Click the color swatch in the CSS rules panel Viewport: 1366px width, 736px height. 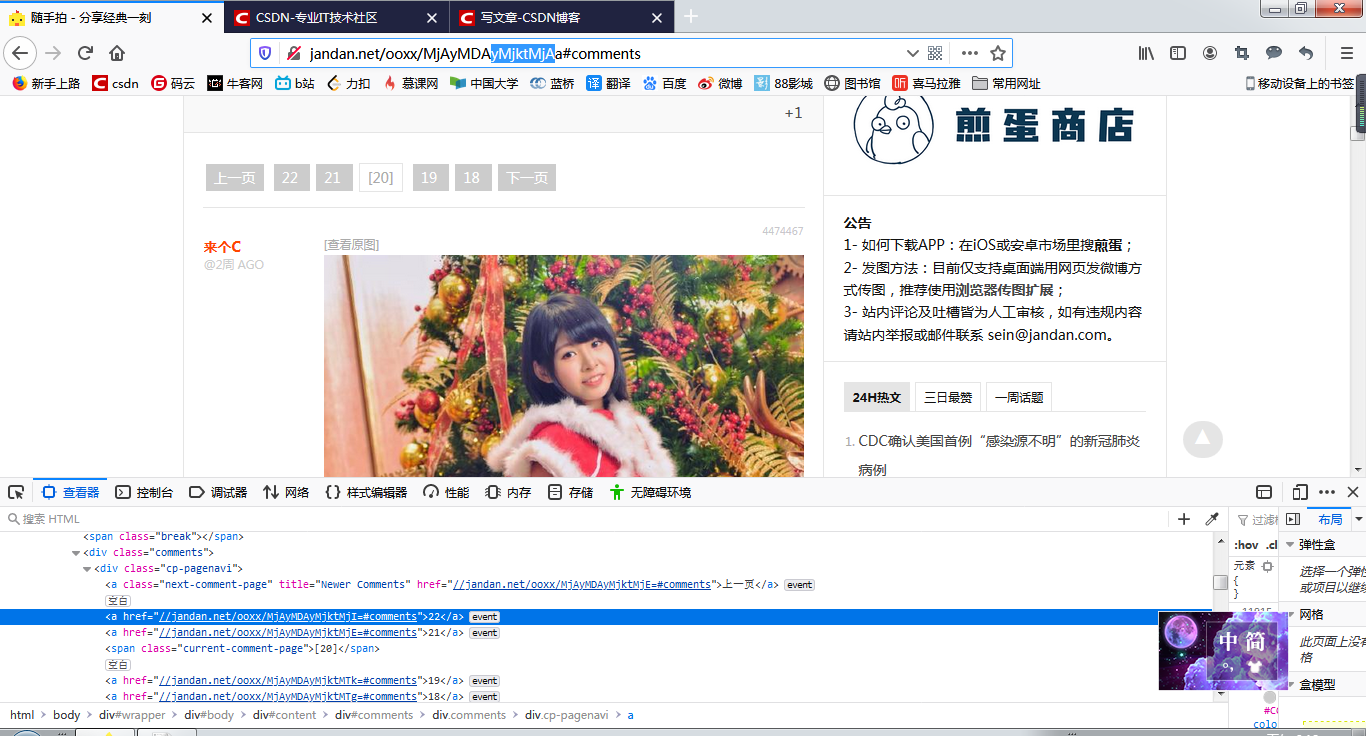(1270, 695)
